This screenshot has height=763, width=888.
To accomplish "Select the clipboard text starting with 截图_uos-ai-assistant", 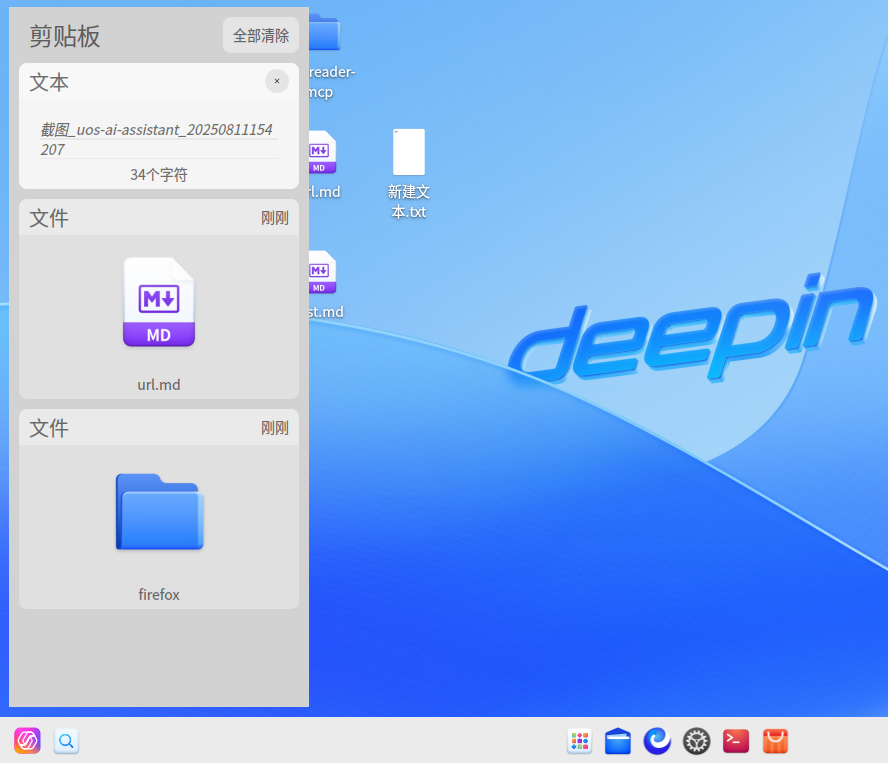I will click(157, 139).
